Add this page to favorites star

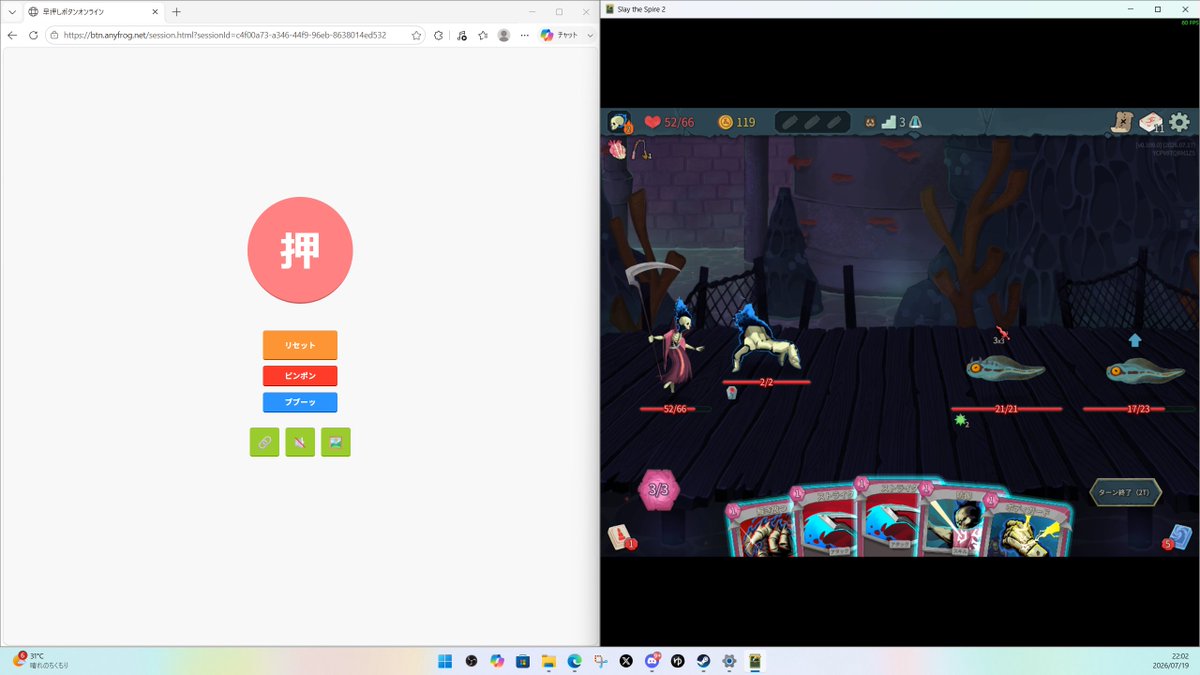tap(416, 35)
